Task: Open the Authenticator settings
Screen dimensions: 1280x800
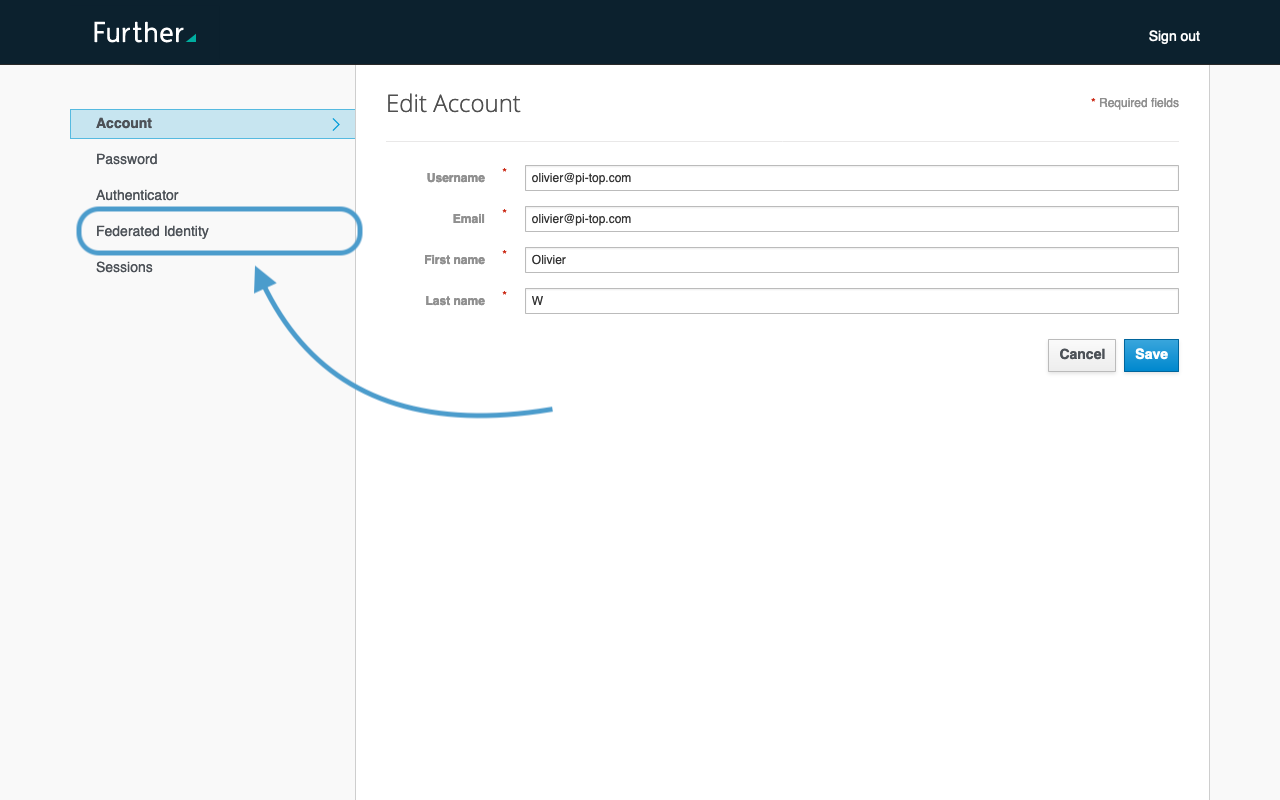Action: tap(137, 195)
